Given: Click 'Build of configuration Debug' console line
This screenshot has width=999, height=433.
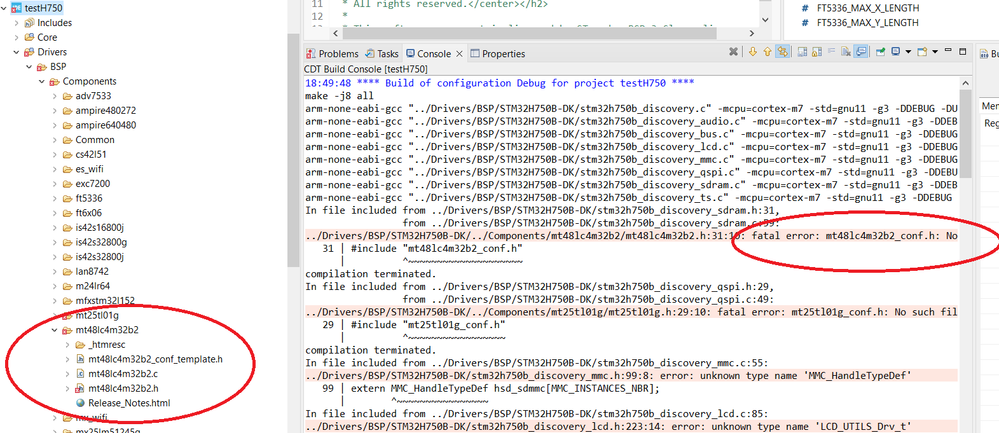Looking at the screenshot, I should click(x=499, y=83).
